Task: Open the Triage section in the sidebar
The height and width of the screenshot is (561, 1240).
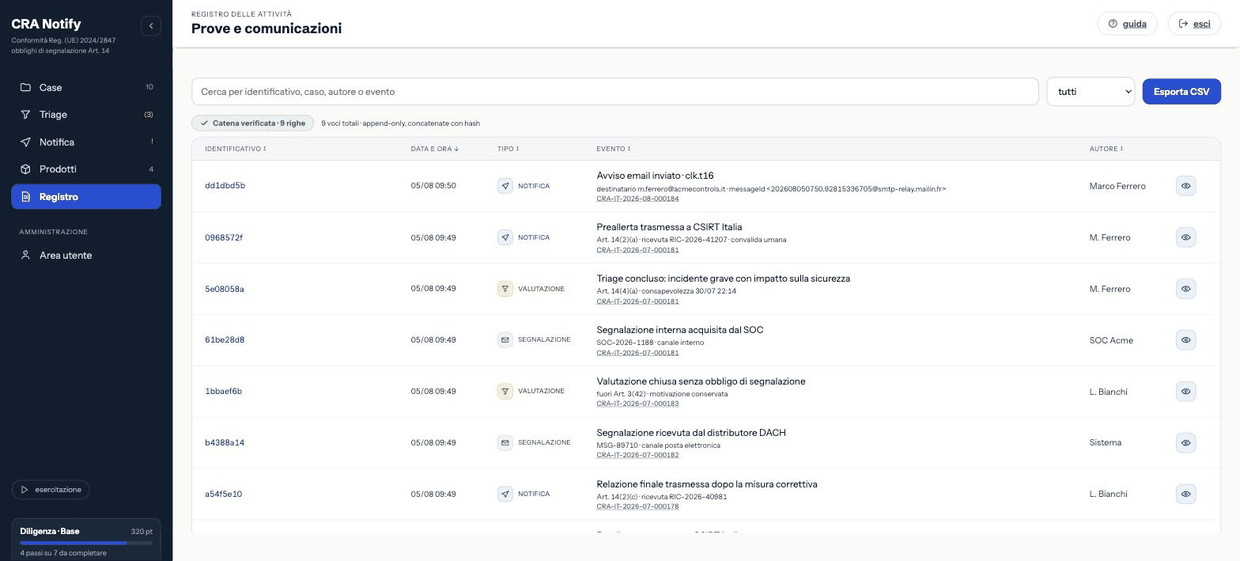Action: click(x=86, y=115)
